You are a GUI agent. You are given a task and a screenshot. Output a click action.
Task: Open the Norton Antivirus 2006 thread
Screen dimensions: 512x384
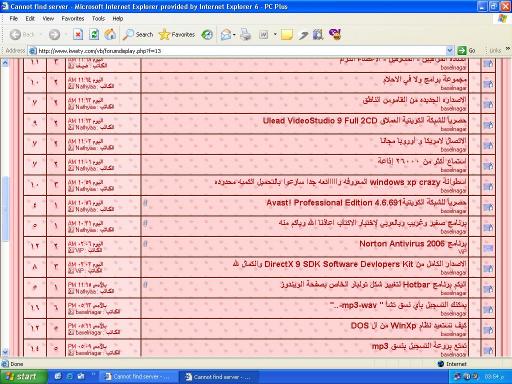click(x=413, y=244)
